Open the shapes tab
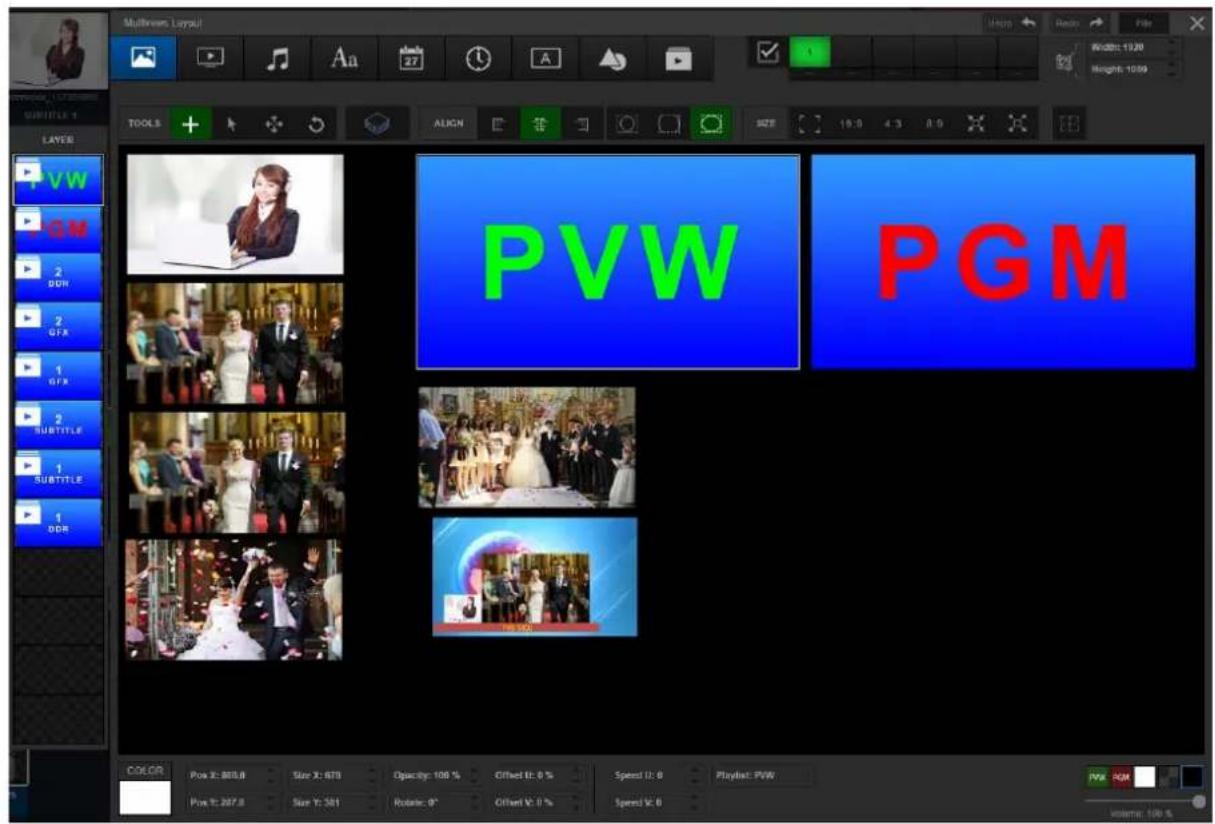Screen dimensions: 1215x824 pyautogui.click(x=613, y=59)
